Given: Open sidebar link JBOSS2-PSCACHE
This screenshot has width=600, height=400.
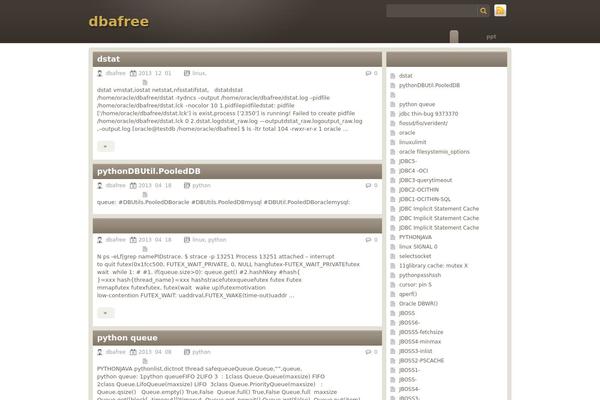Looking at the screenshot, I should click(x=421, y=360).
